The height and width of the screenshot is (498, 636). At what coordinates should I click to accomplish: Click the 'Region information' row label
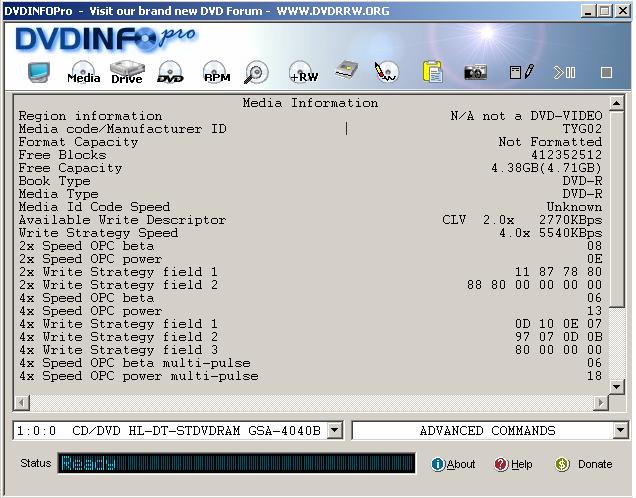pyautogui.click(x=90, y=116)
